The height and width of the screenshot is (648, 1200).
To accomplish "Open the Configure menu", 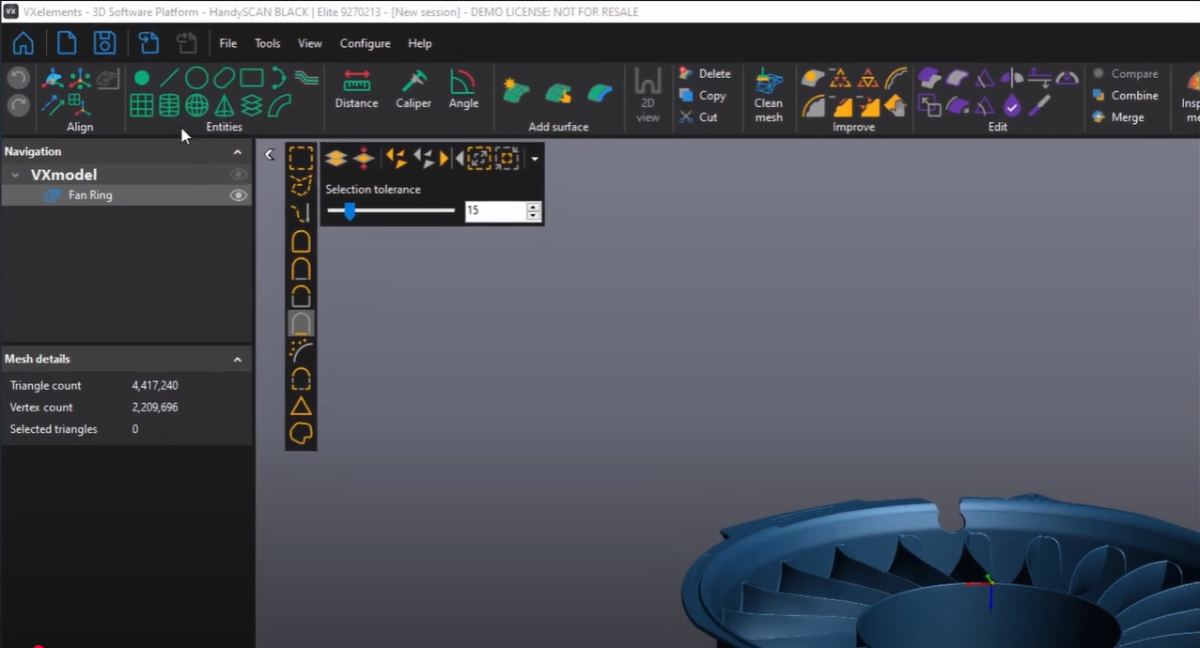I will pos(364,43).
